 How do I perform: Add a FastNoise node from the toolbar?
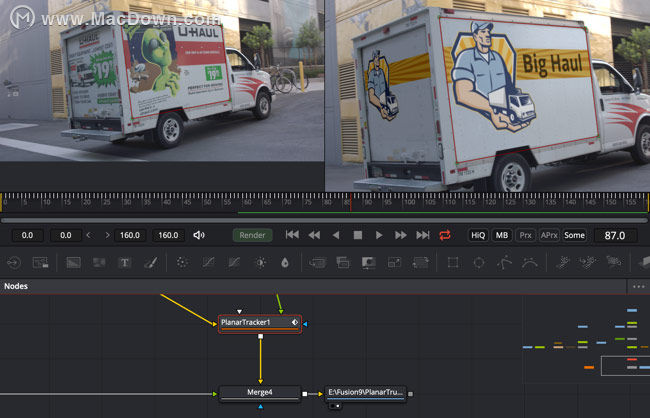point(99,262)
